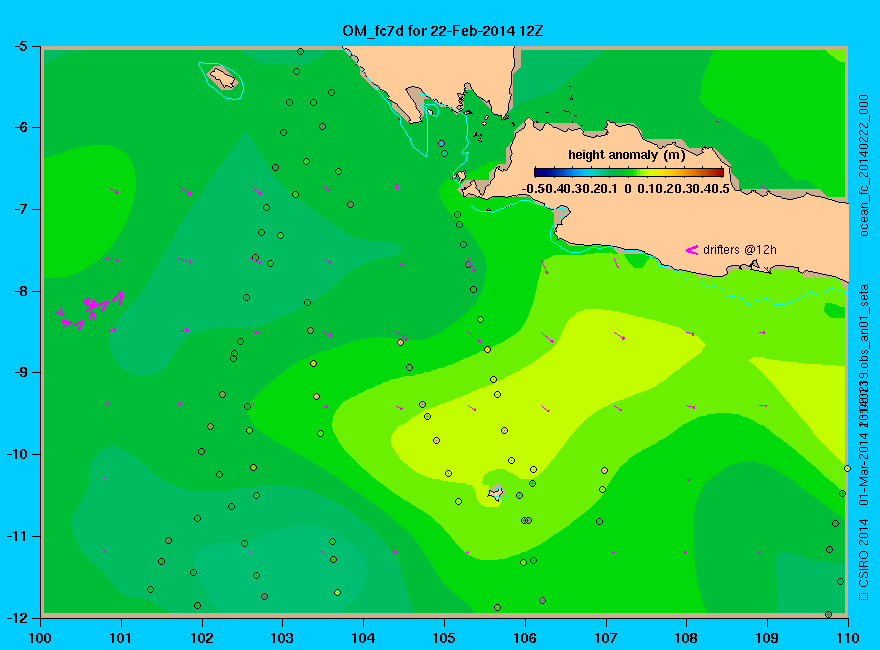Click the x-axis label 109

pos(767,638)
